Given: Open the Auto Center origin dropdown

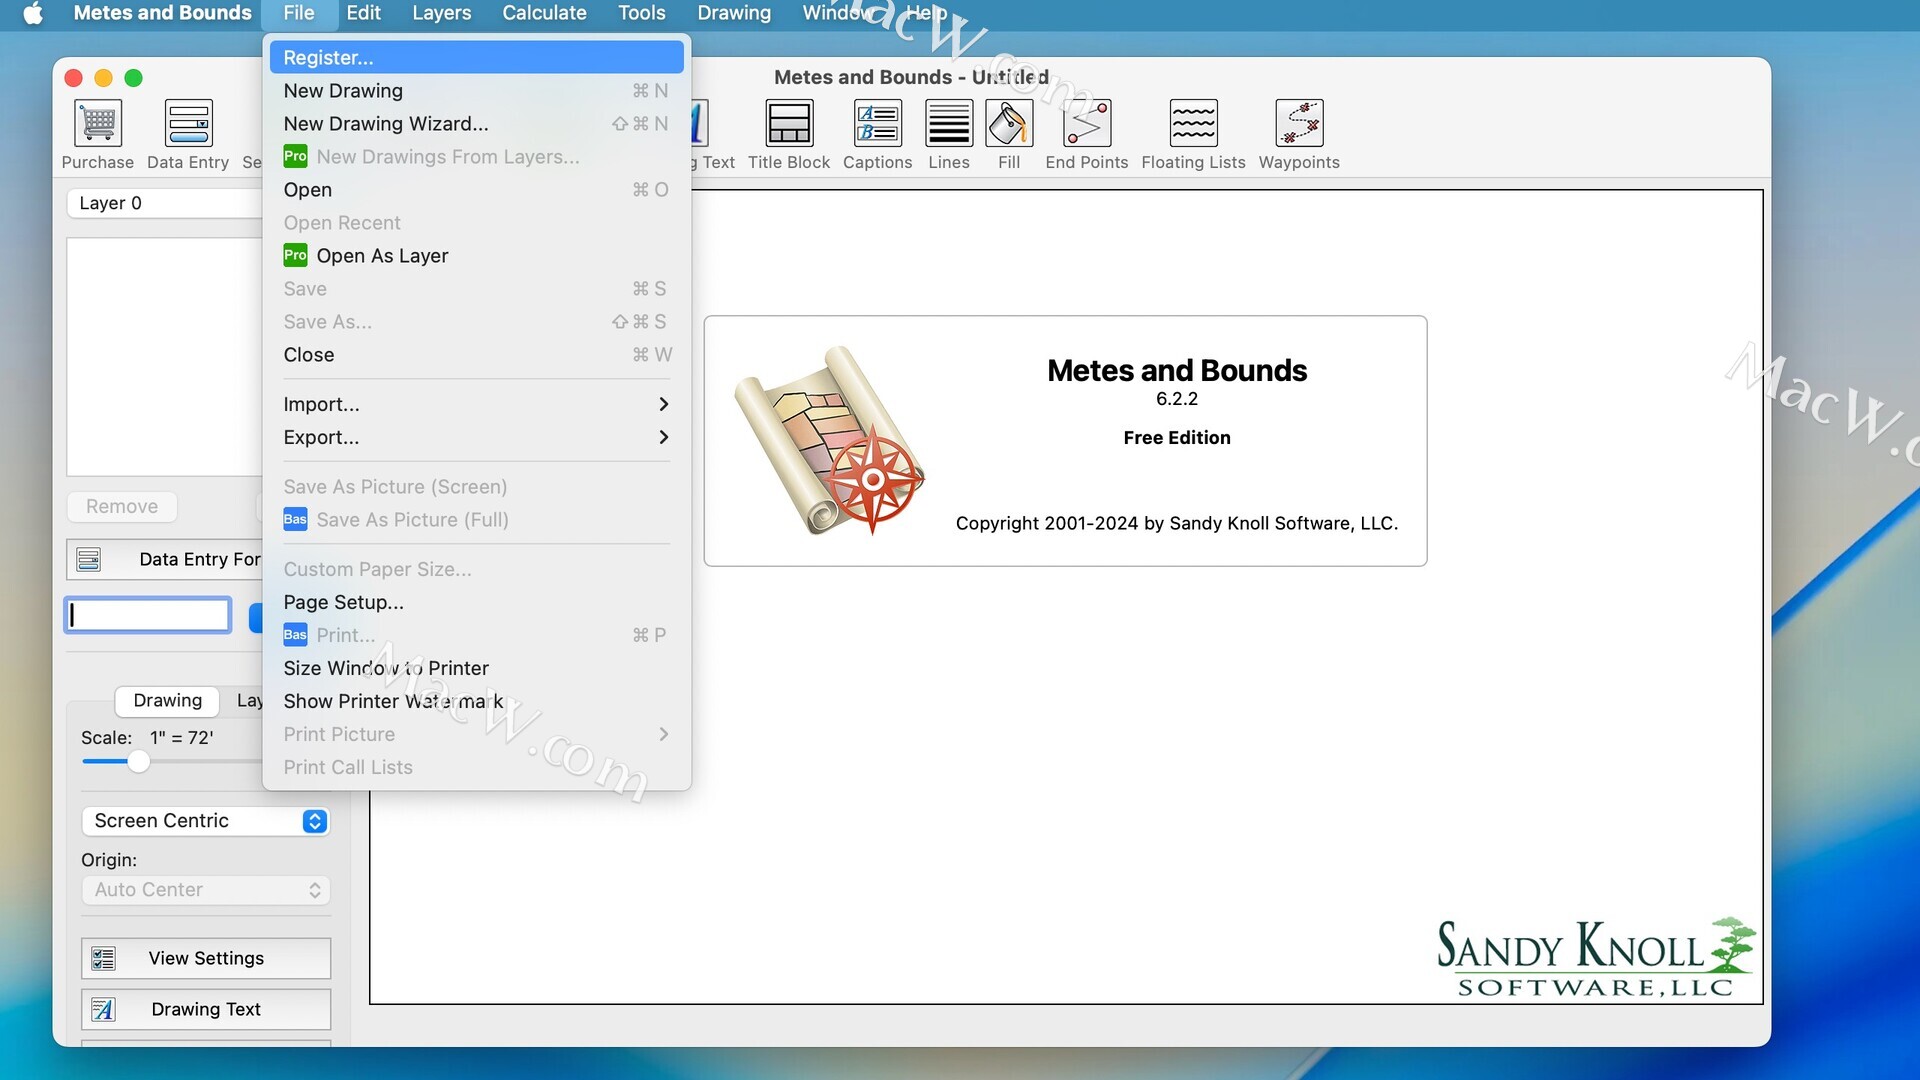Looking at the screenshot, I should click(205, 889).
